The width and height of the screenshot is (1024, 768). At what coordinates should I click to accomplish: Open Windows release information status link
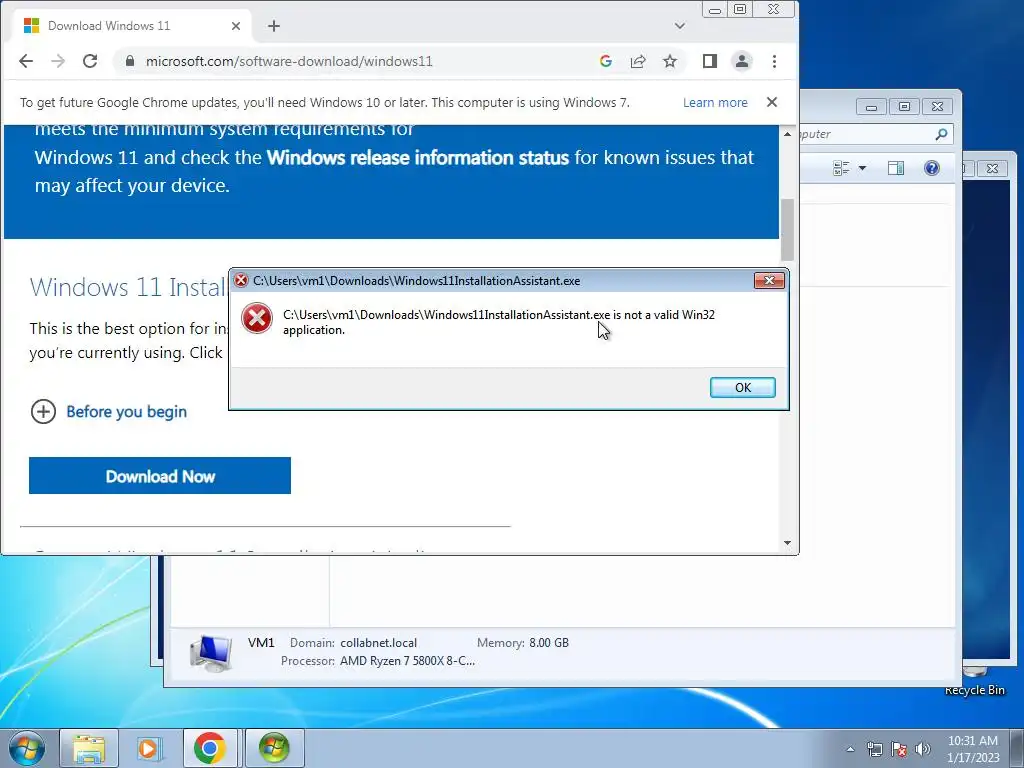click(x=418, y=157)
